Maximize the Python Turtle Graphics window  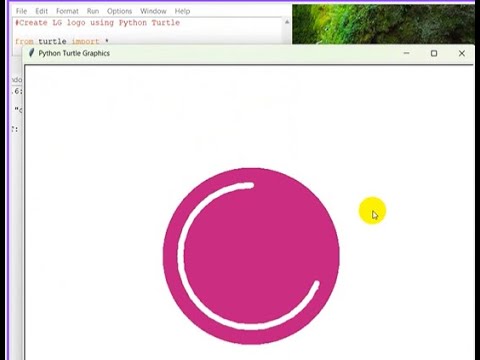click(434, 53)
